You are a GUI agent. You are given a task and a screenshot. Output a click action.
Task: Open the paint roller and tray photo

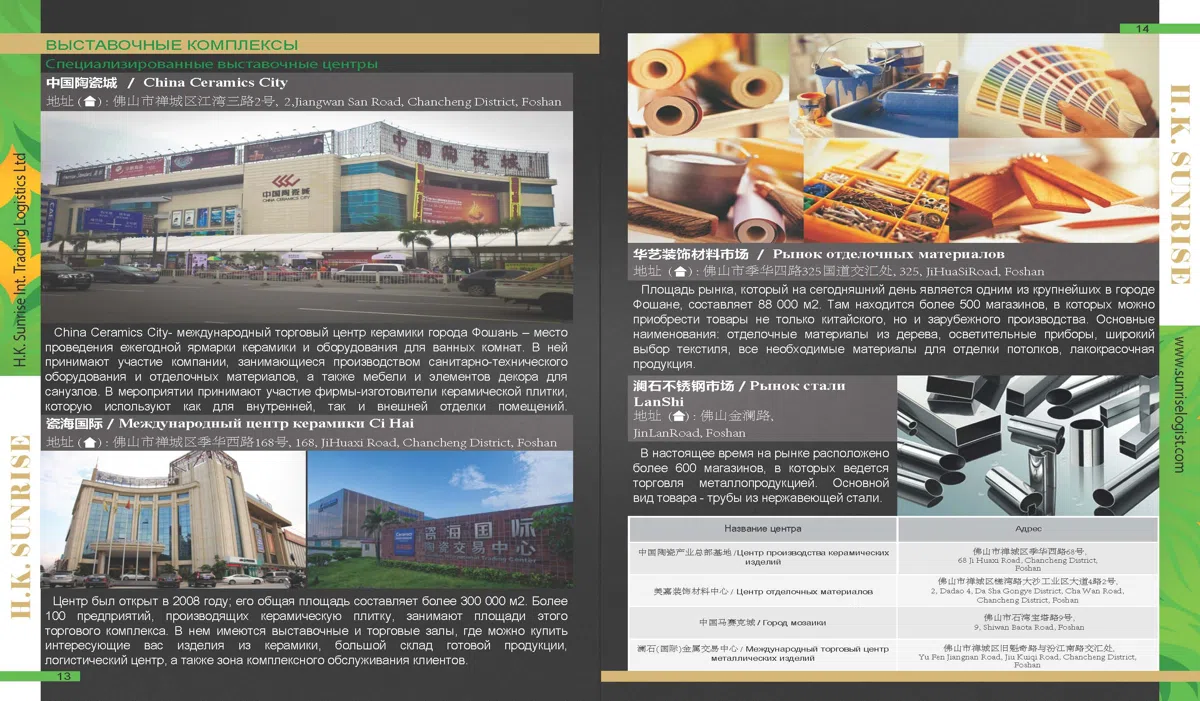tap(871, 85)
